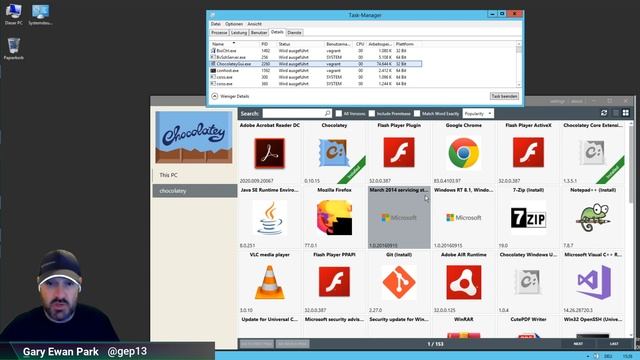Image resolution: width=640 pixels, height=360 pixels.
Task: Select the Microsoft Visual C++ Redistributable package
Action: (593, 282)
